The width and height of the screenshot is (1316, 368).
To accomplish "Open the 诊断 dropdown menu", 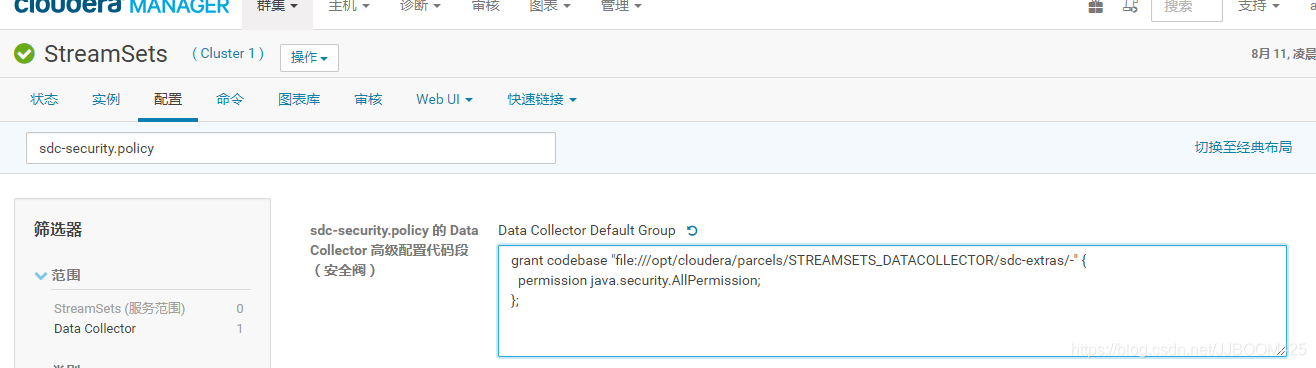I will click(420, 6).
